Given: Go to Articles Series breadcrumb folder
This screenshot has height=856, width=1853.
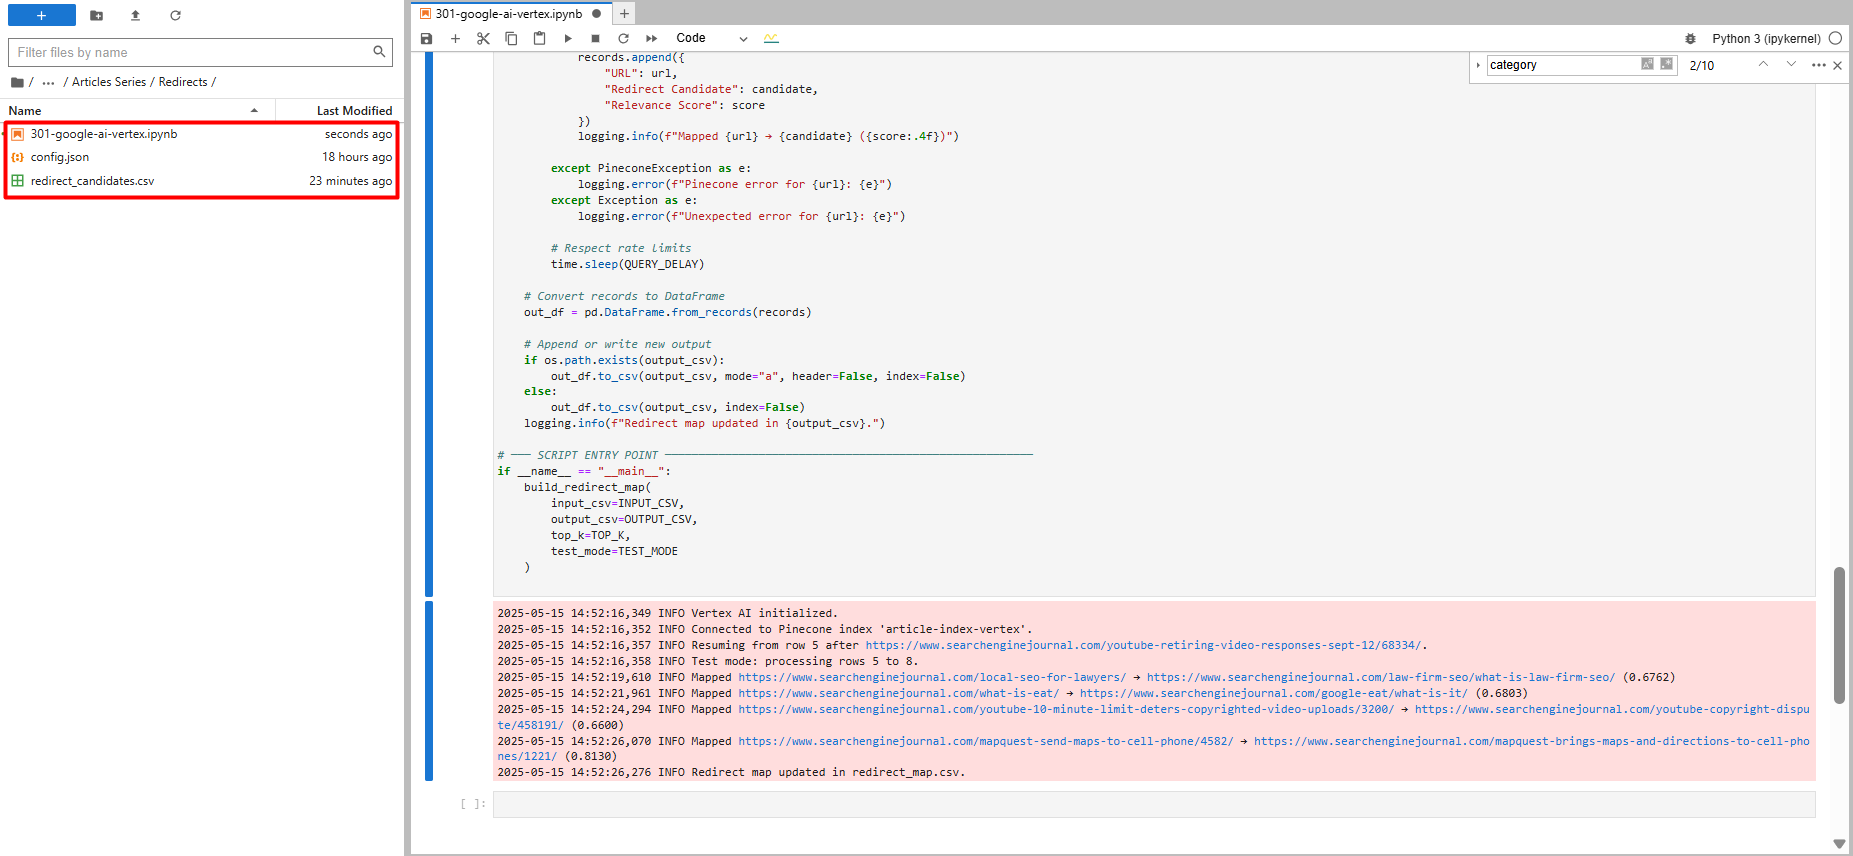Looking at the screenshot, I should tap(109, 82).
